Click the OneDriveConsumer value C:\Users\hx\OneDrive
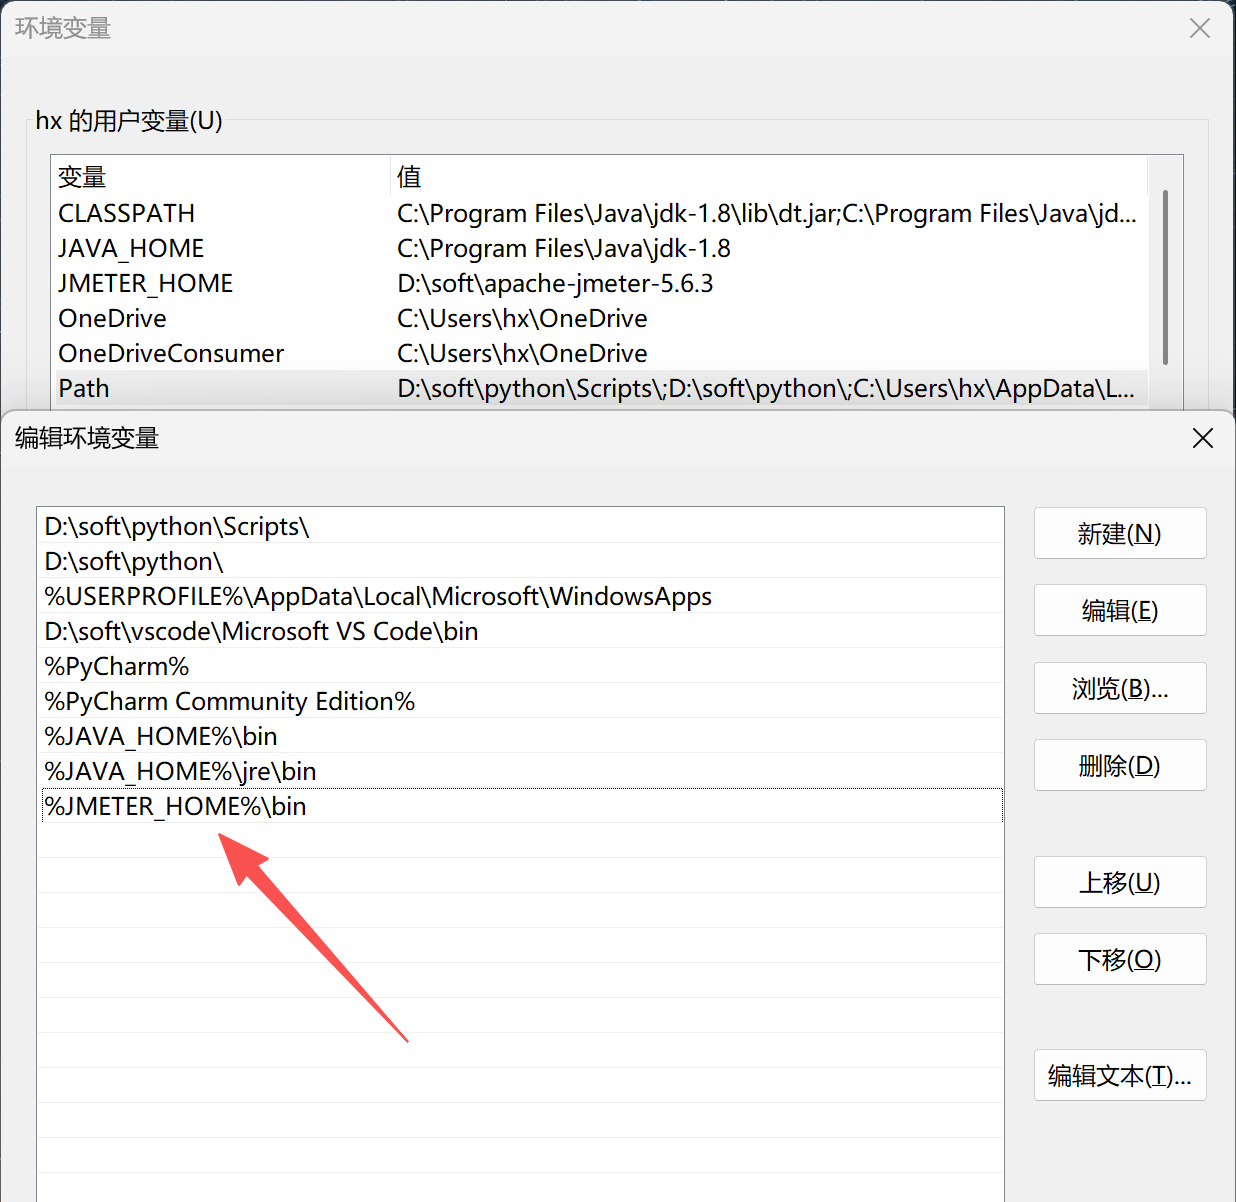This screenshot has height=1202, width=1236. [x=522, y=353]
